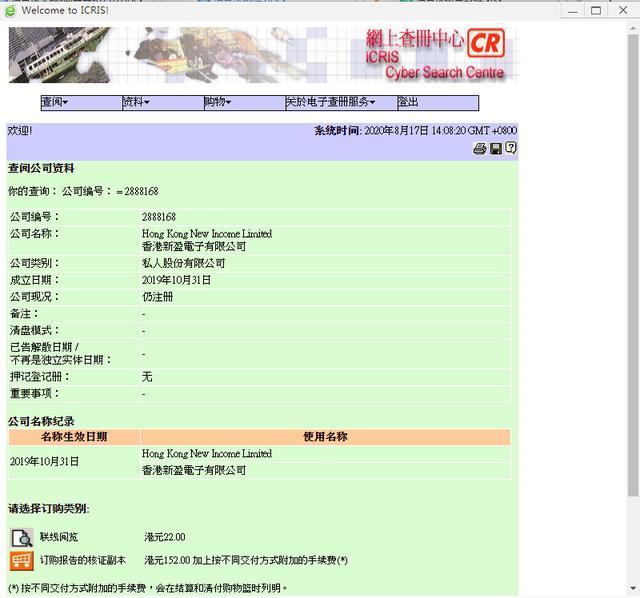Click the scrollbar down arrow
Viewport: 640px width, 598px height.
click(x=633, y=588)
